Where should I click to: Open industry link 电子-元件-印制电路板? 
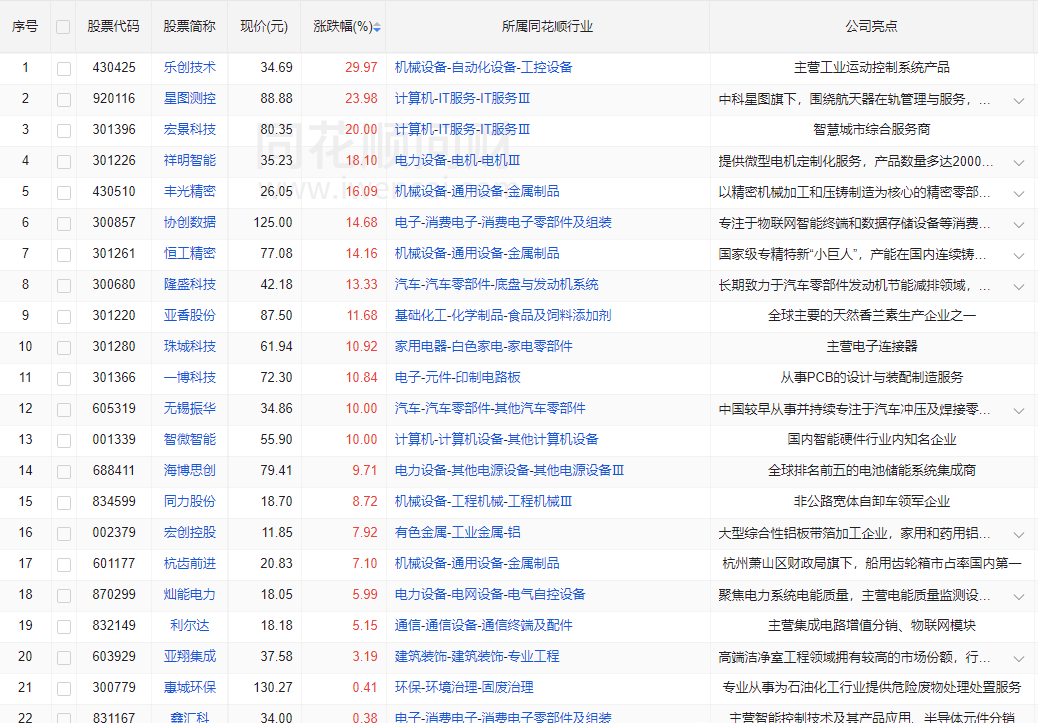(457, 377)
